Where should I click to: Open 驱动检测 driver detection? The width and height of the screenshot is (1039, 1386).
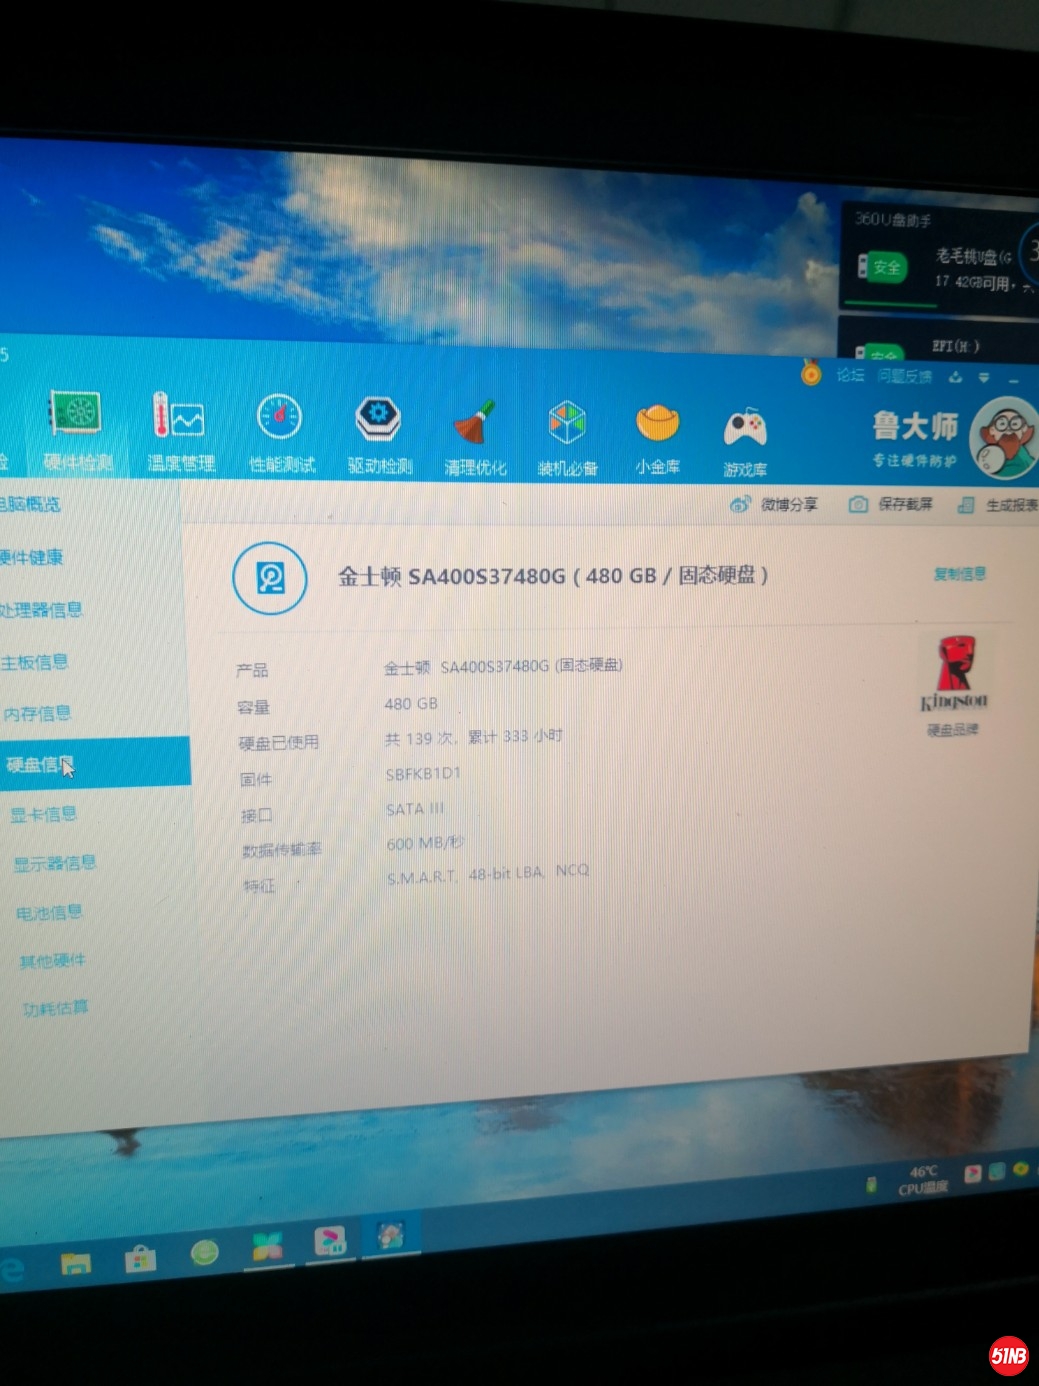[x=379, y=436]
